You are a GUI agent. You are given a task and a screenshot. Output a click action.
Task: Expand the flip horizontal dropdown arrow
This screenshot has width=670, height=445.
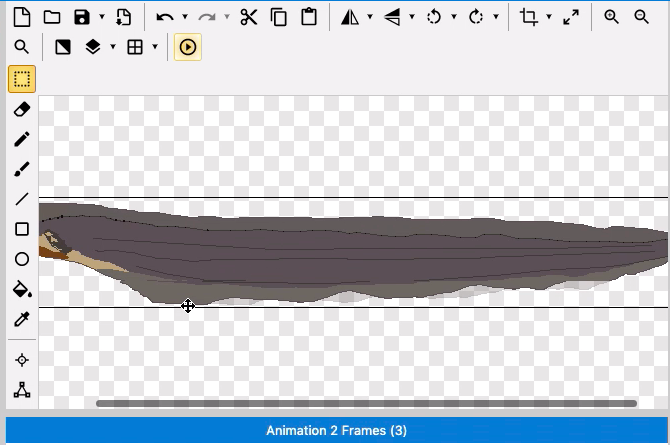click(370, 17)
